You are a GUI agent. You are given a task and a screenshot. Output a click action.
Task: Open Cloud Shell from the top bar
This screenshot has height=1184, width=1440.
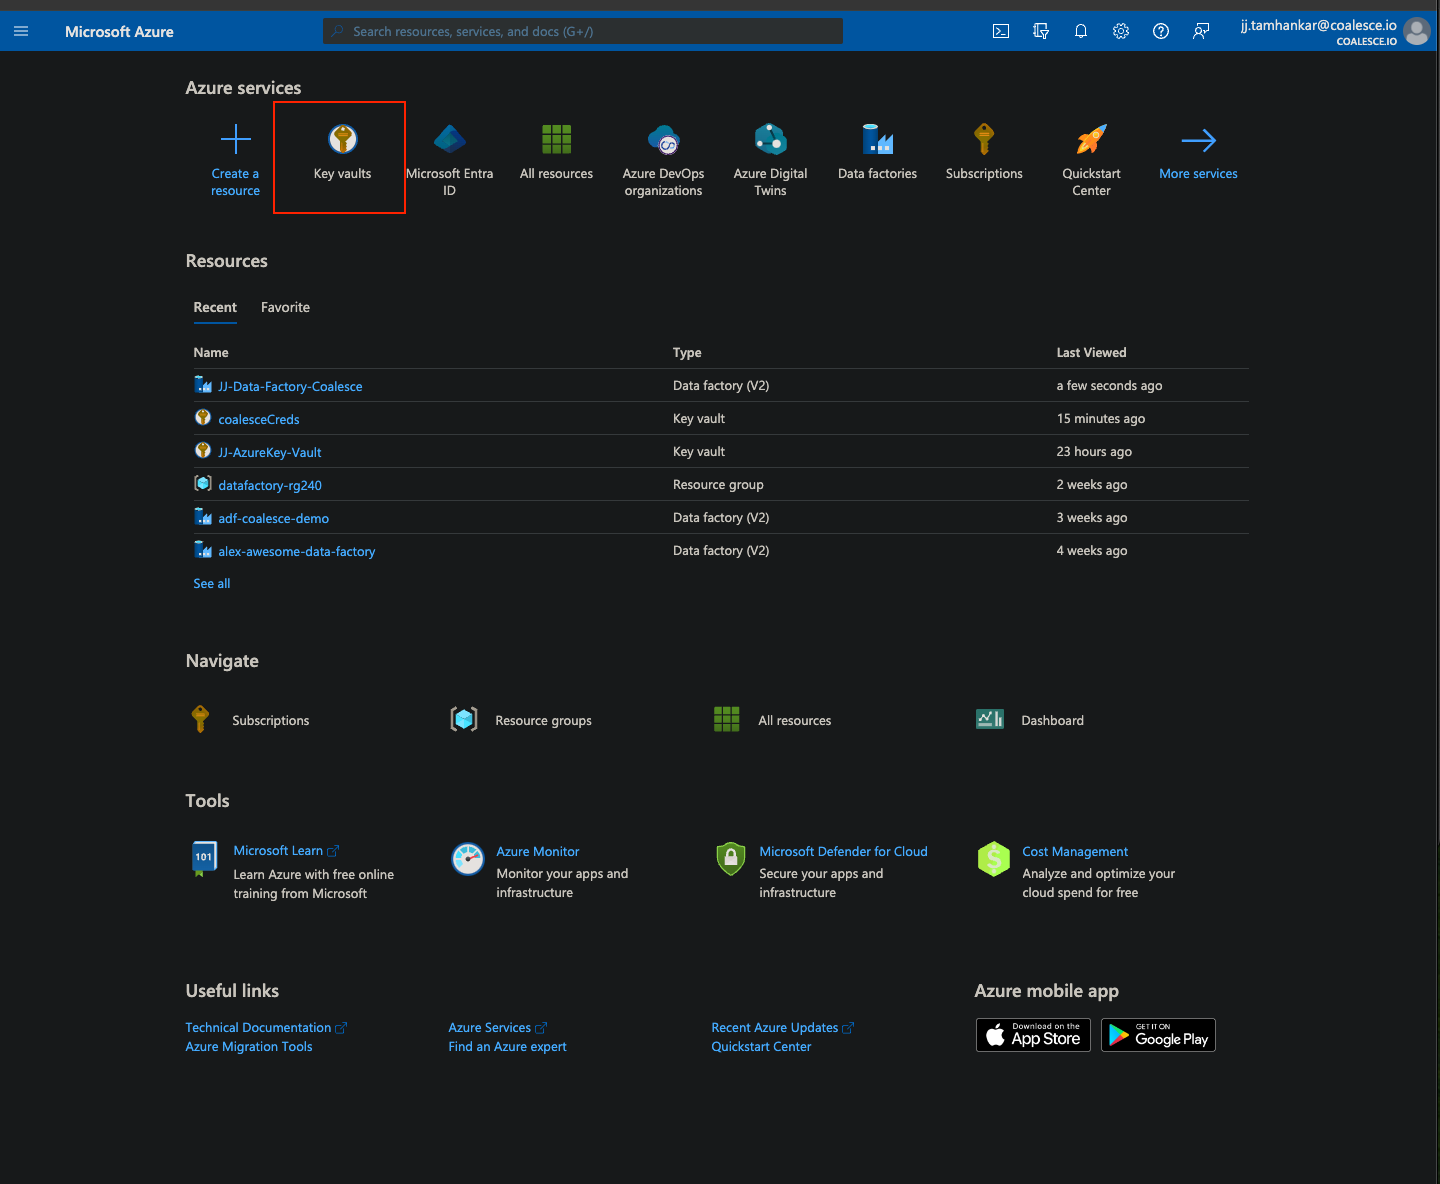1001,31
